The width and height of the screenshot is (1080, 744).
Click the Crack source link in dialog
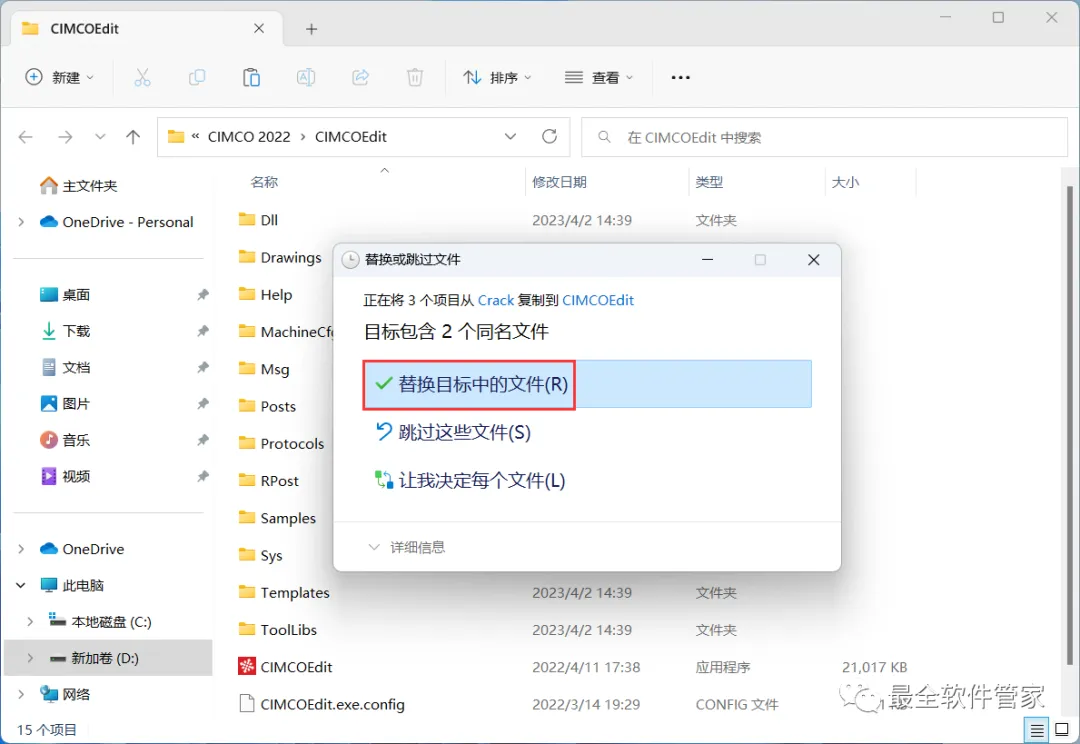tap(496, 300)
